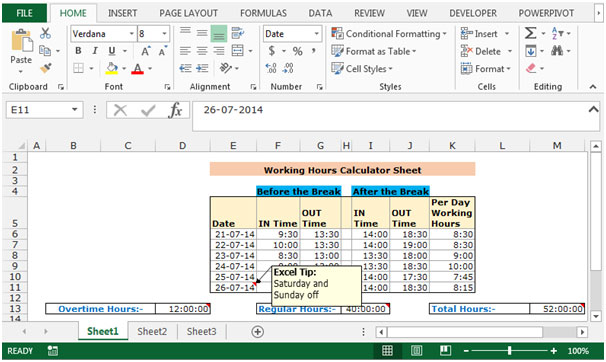Switch to the PAGE LAYOUT tab
The height and width of the screenshot is (362, 606).
[189, 13]
